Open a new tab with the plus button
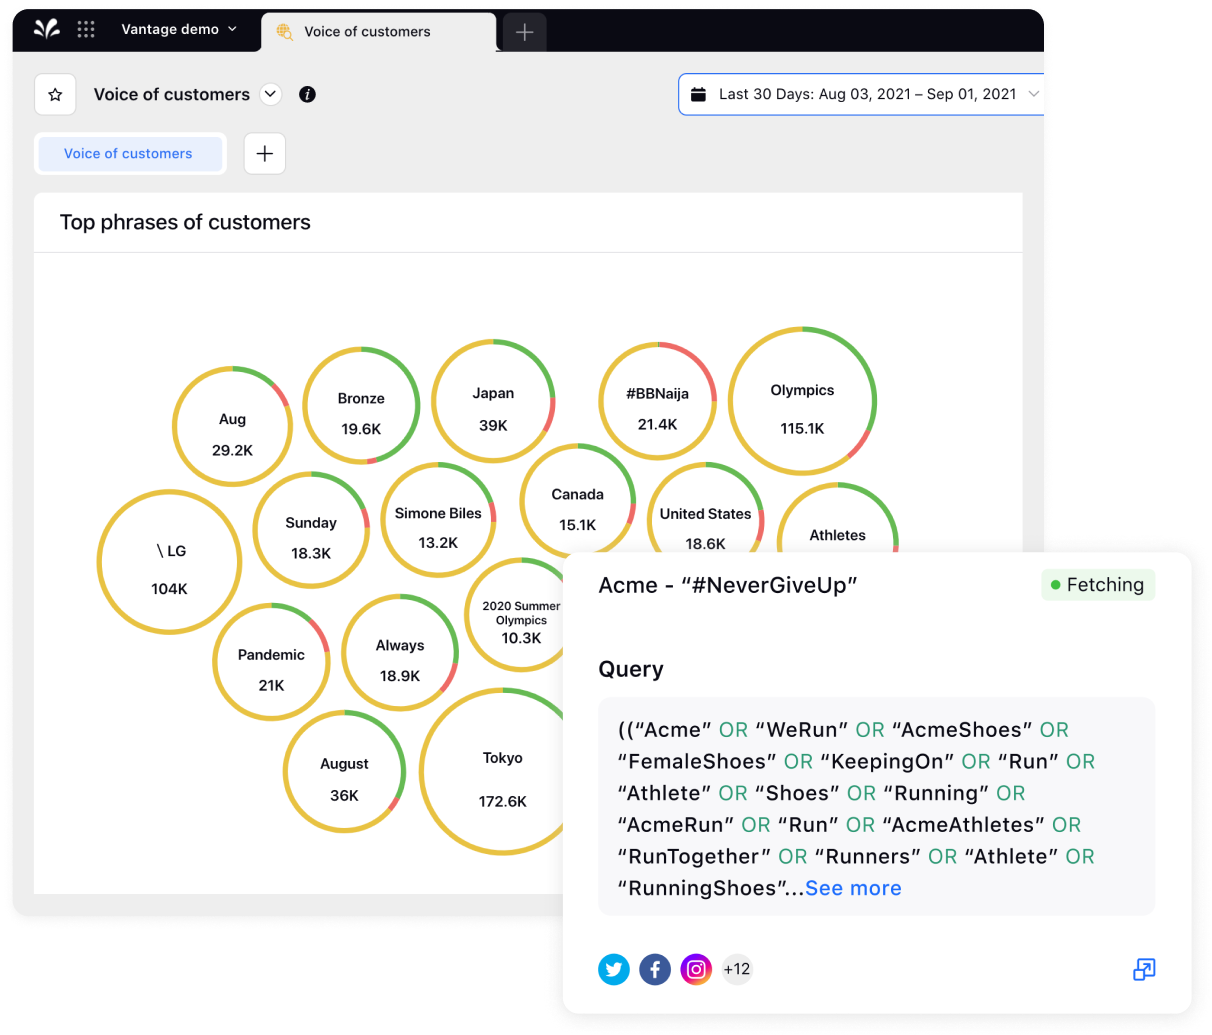The image size is (1212, 1035). [x=524, y=32]
